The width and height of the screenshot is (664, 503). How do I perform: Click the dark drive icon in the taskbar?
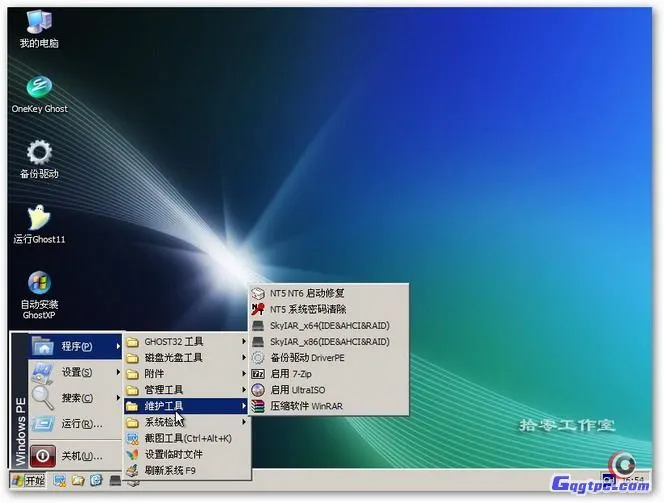tap(115, 480)
